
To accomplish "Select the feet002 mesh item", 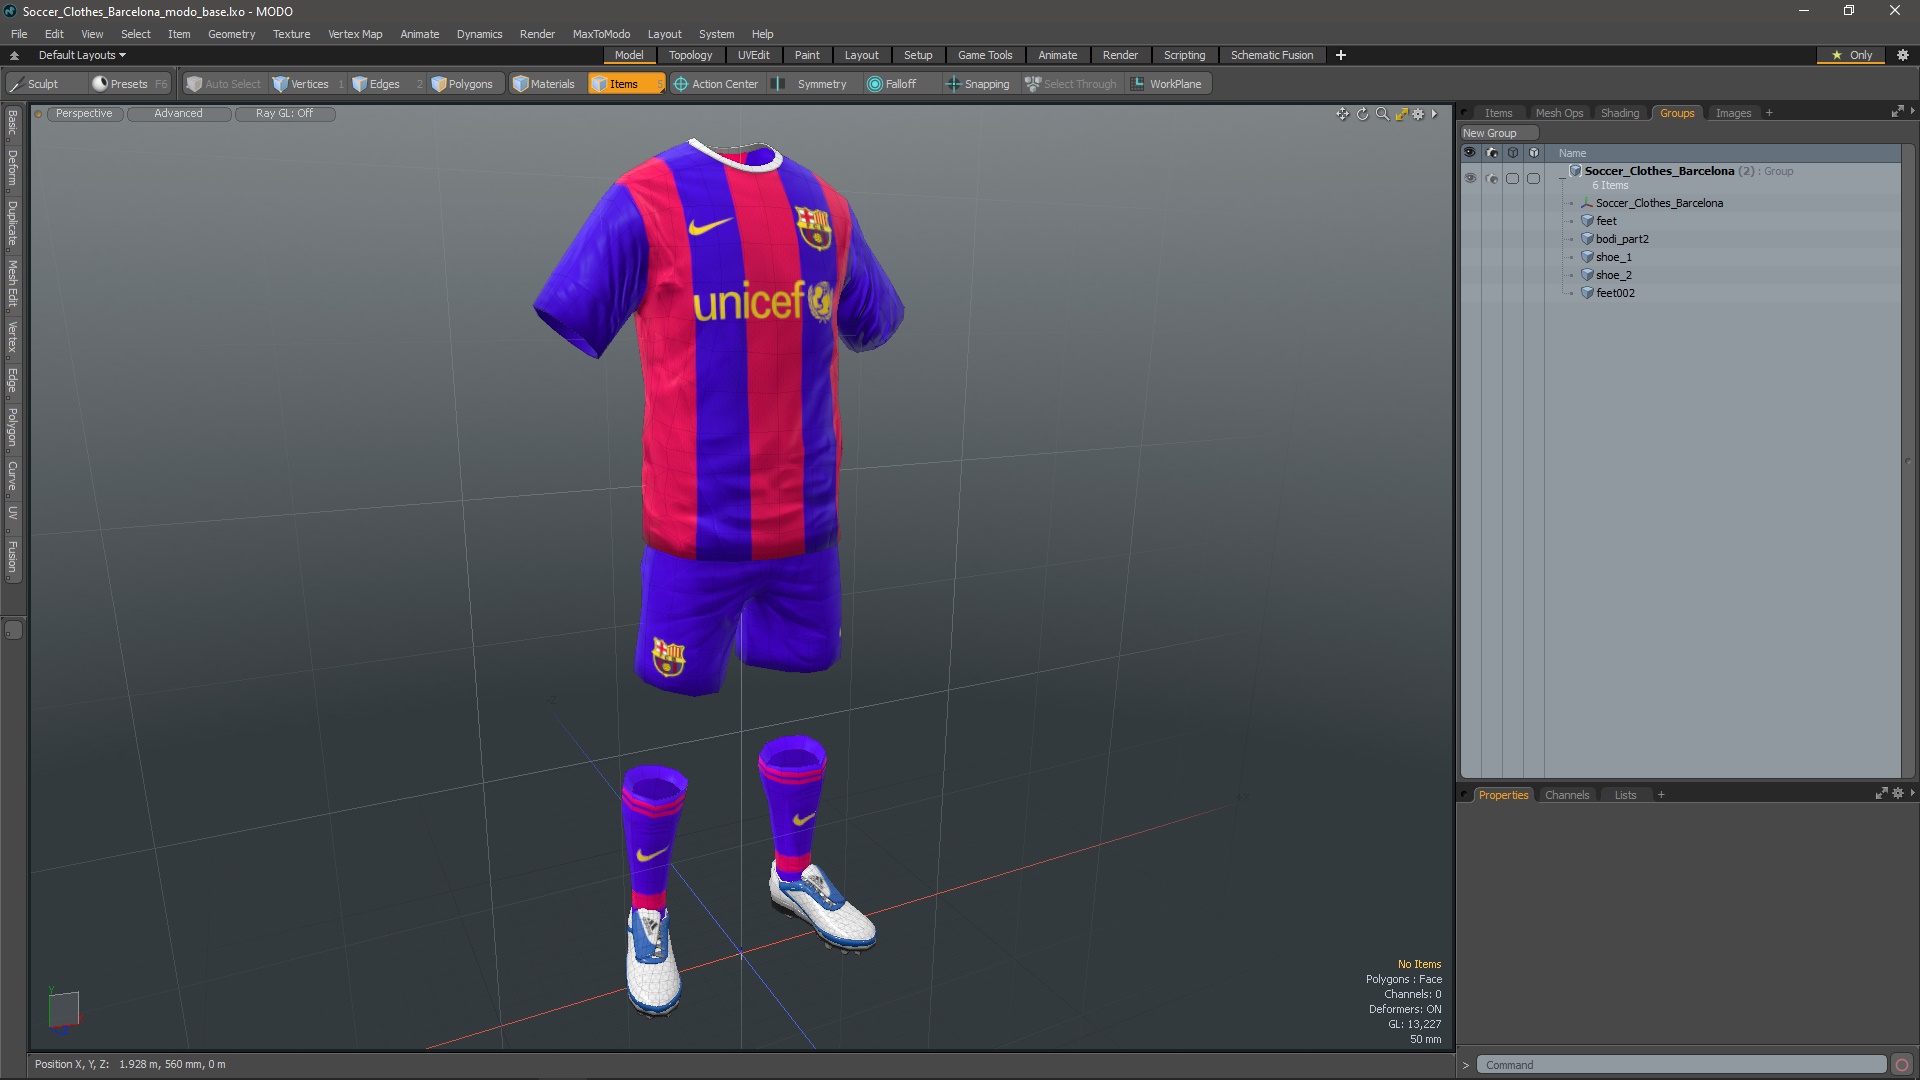I will coord(1615,293).
